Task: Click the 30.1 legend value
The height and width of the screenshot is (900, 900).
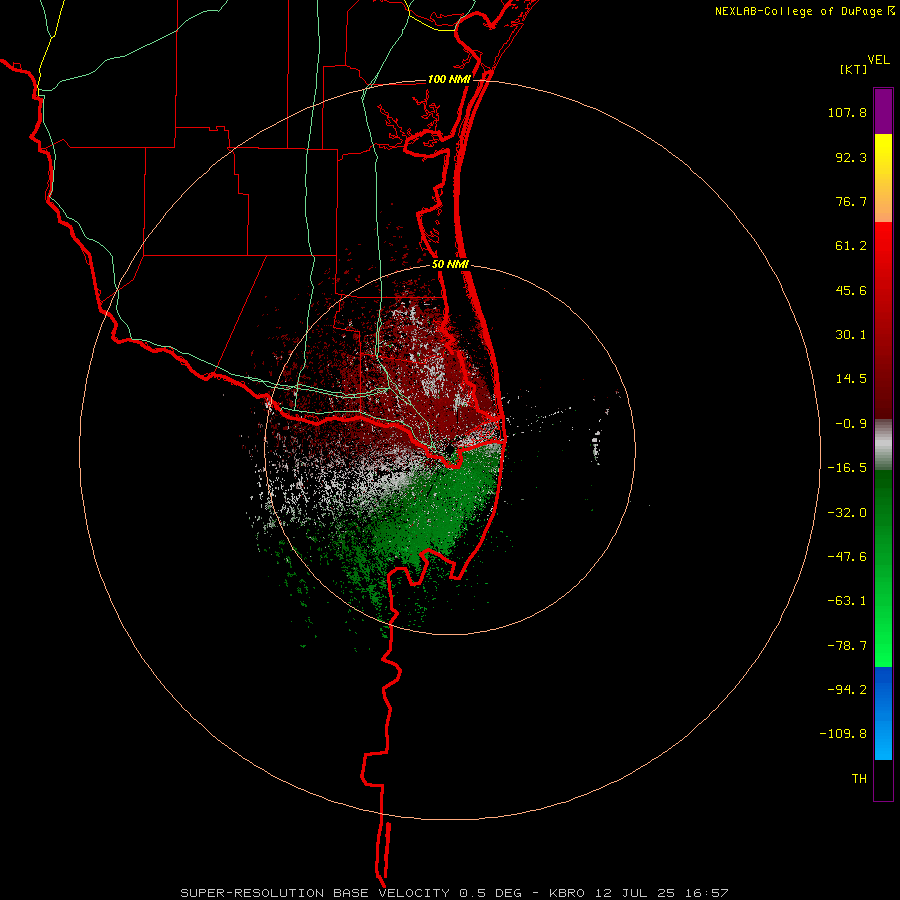Action: (851, 335)
